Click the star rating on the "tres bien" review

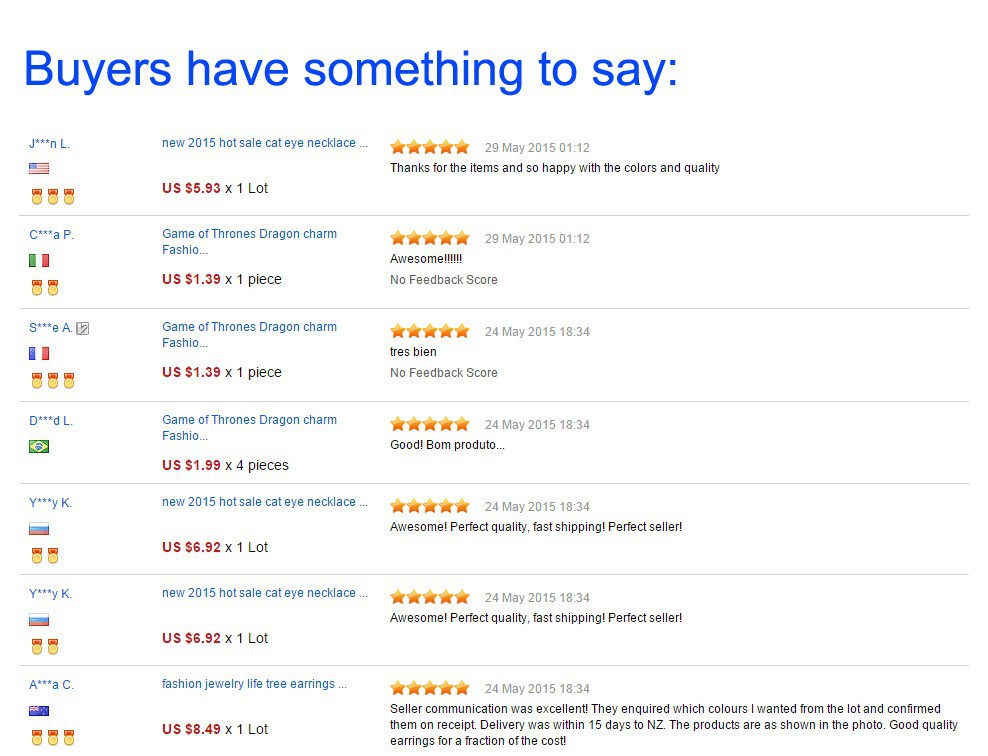coord(429,331)
